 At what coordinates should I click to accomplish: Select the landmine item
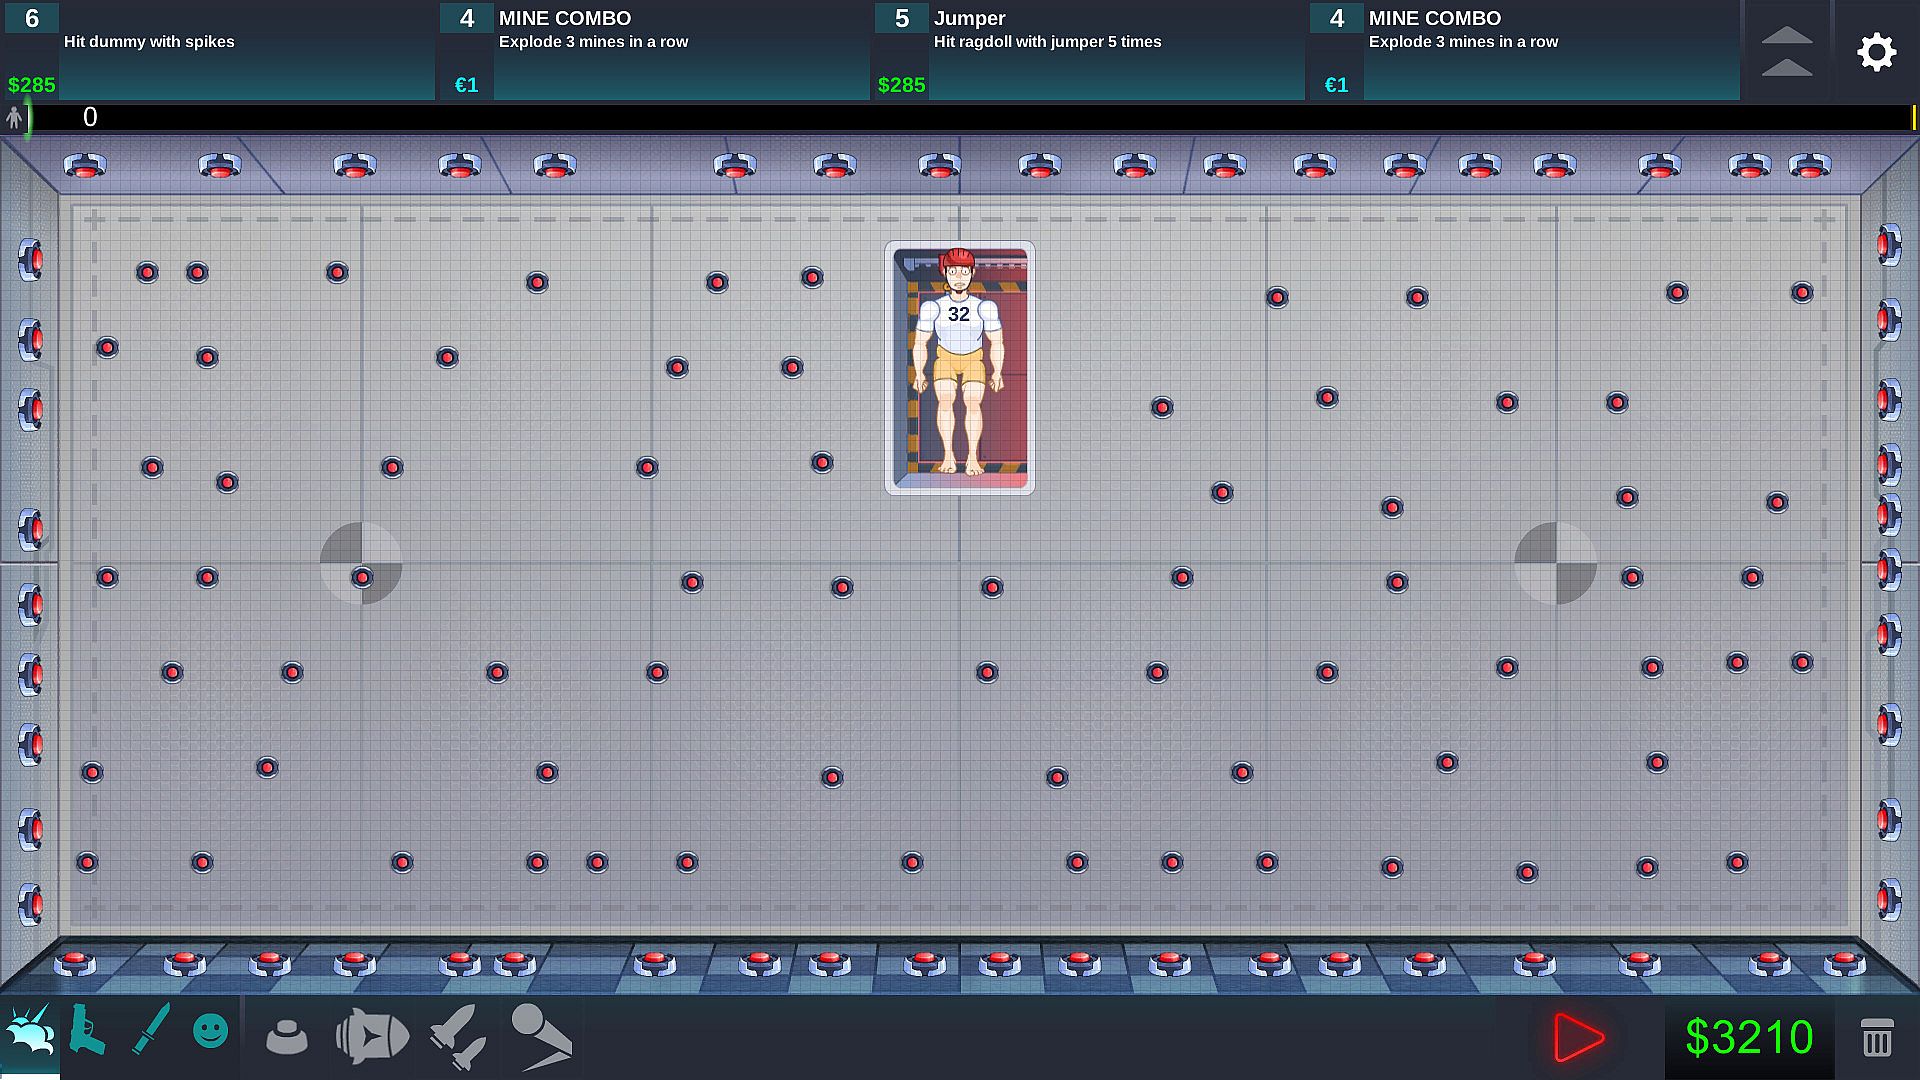click(x=287, y=1037)
